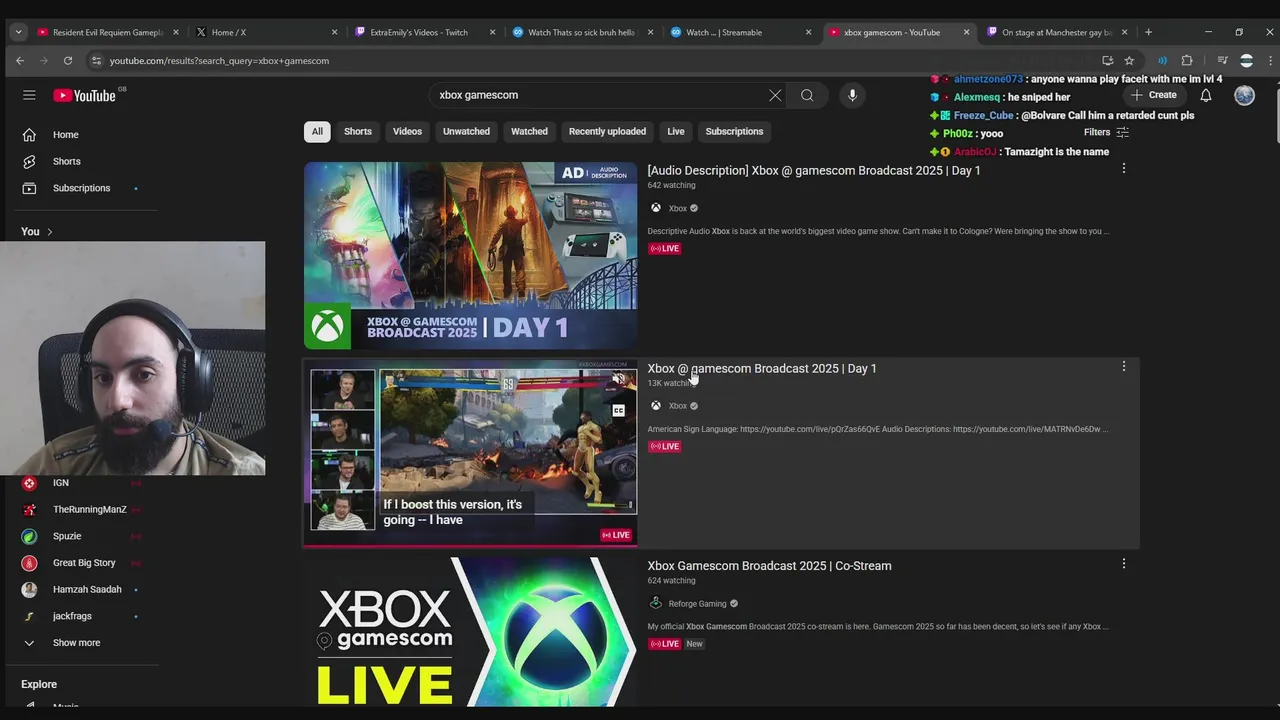The width and height of the screenshot is (1280, 720).
Task: Open Audio Description Xbox gamescom Broadcast title
Action: (x=814, y=170)
